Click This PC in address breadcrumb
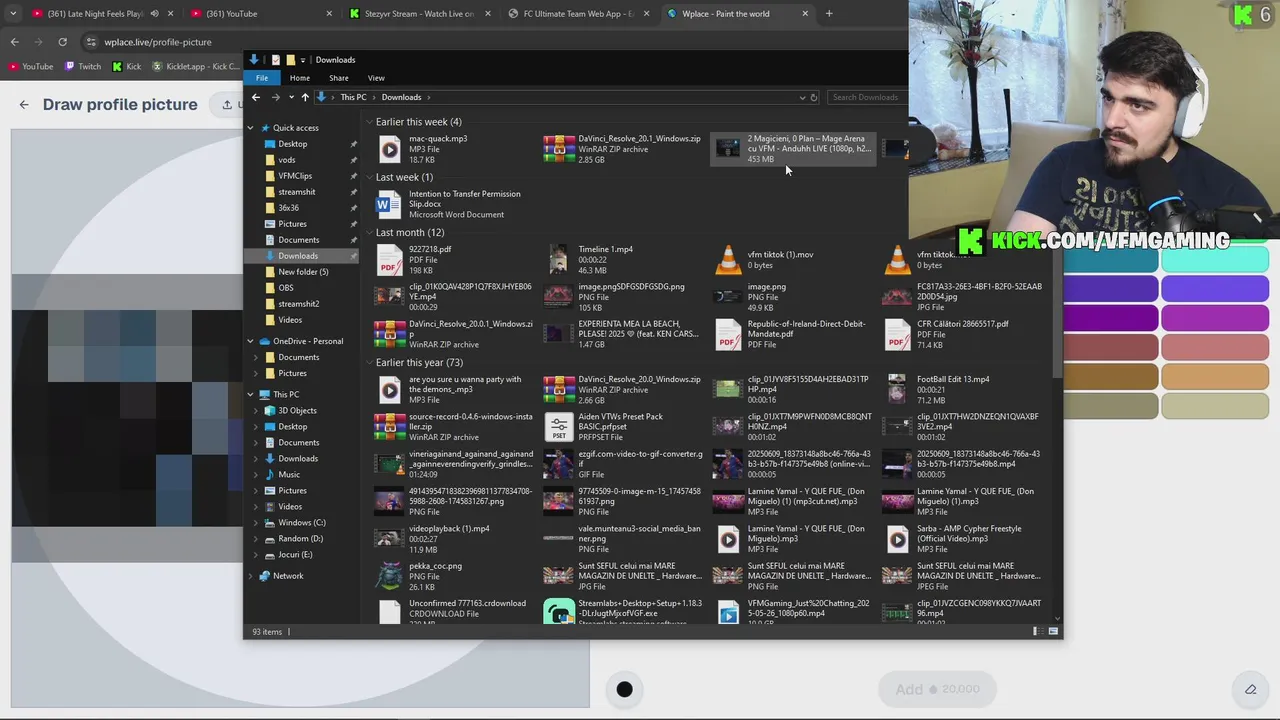The image size is (1280, 720). (x=353, y=97)
